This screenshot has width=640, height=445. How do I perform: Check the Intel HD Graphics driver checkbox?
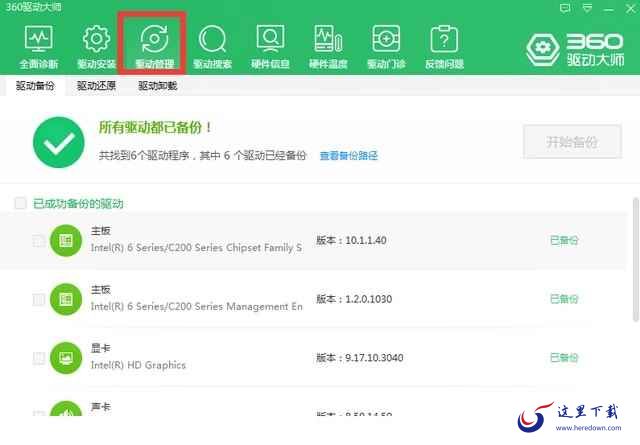(38, 358)
